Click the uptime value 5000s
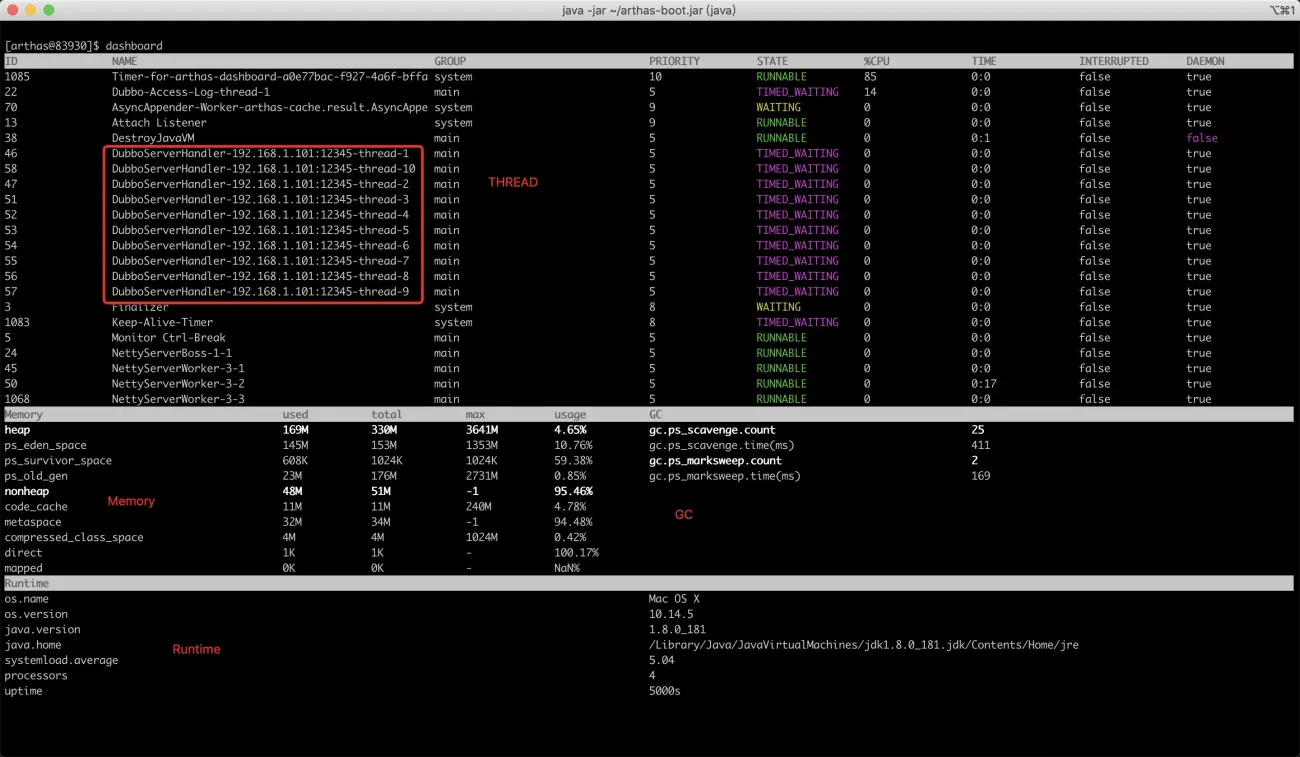1300x757 pixels. pyautogui.click(x=664, y=691)
